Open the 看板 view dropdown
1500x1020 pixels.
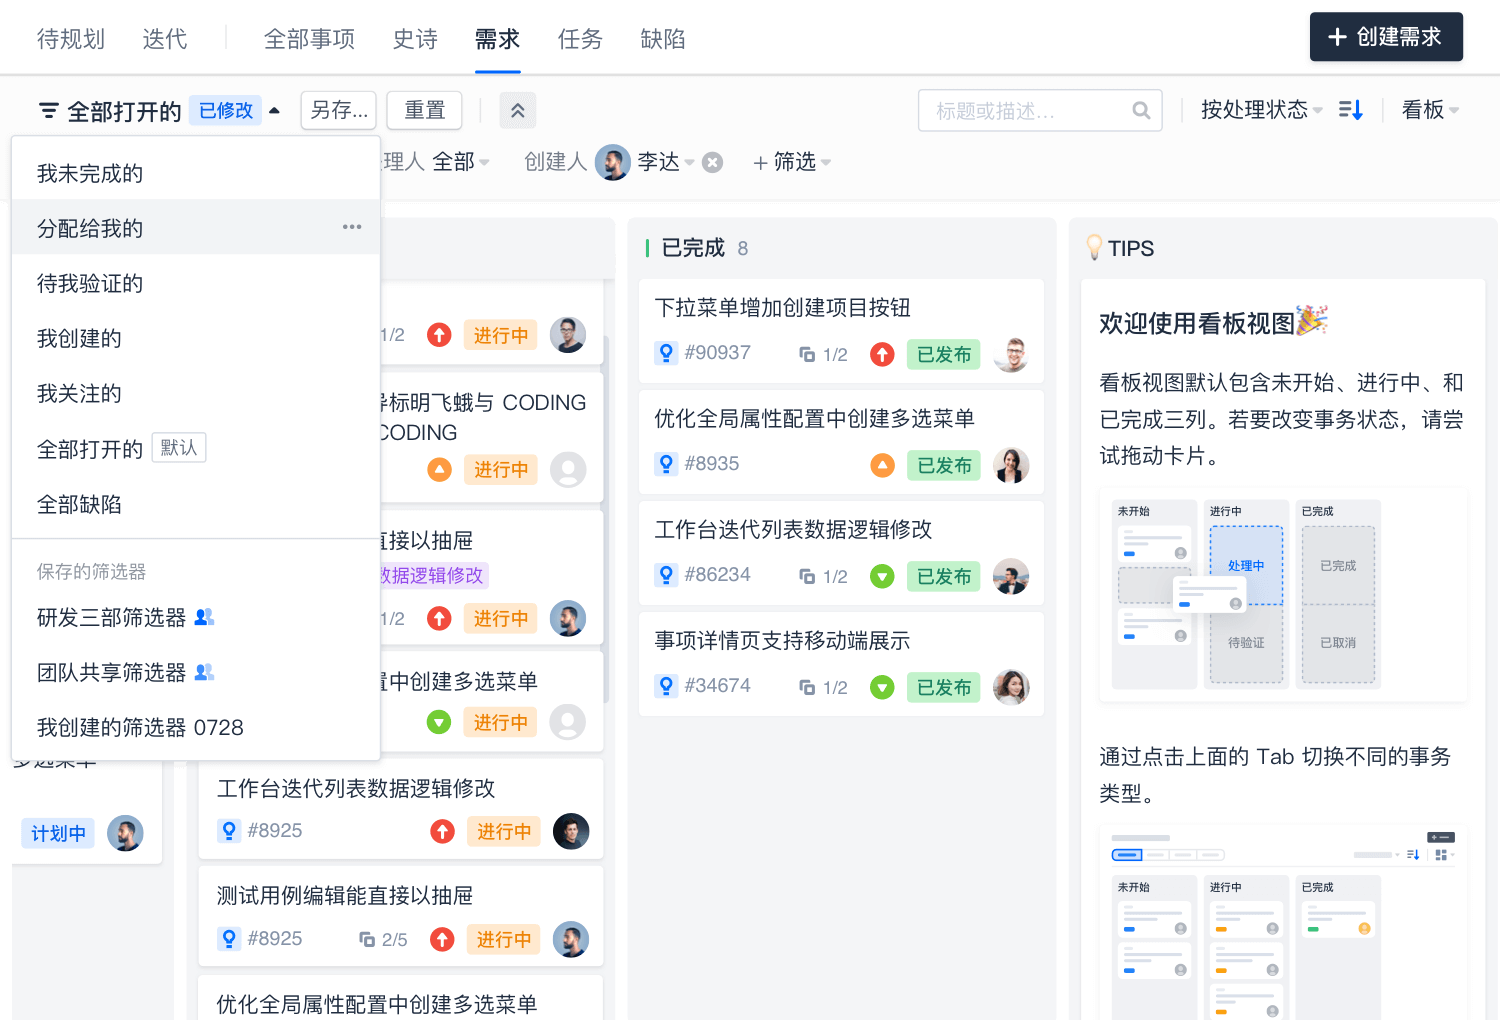[x=1429, y=110]
